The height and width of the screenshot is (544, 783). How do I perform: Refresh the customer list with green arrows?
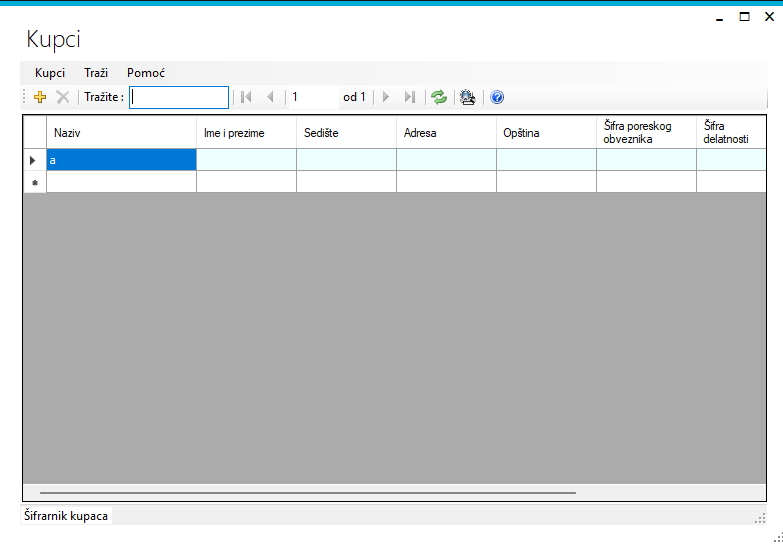[439, 97]
